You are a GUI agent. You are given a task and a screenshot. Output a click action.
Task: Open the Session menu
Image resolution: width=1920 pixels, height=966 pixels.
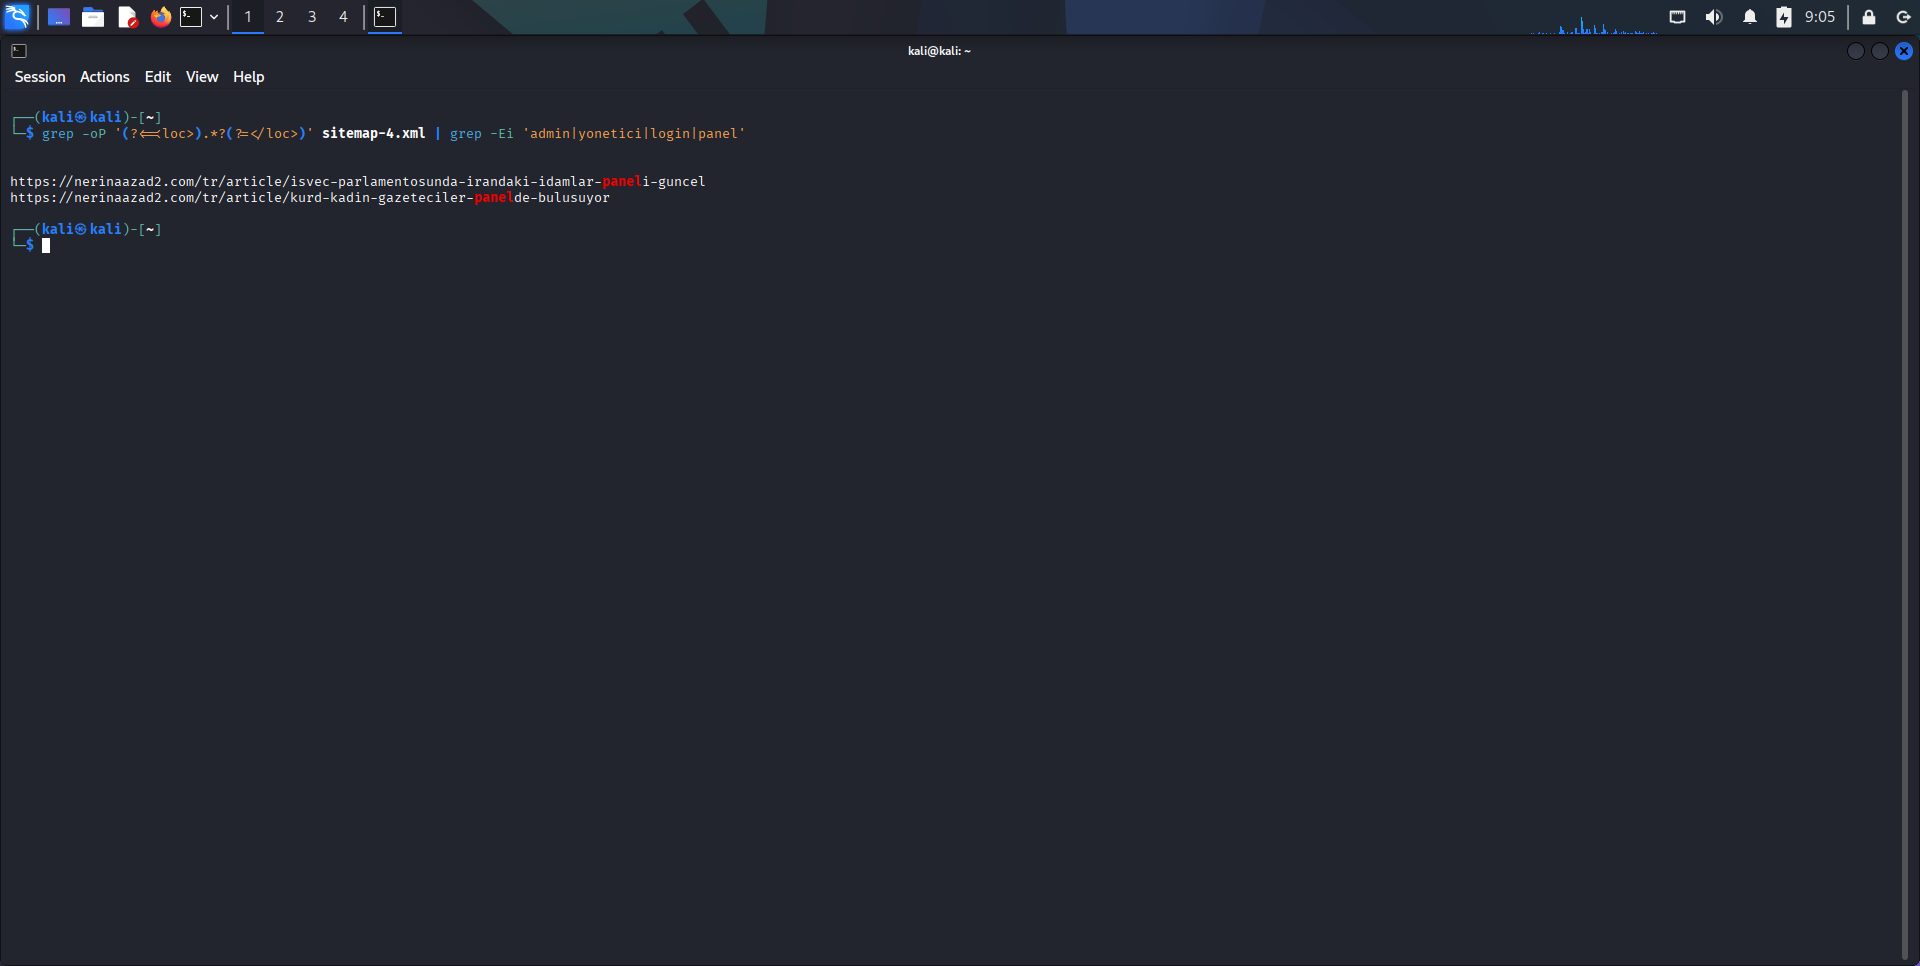40,77
